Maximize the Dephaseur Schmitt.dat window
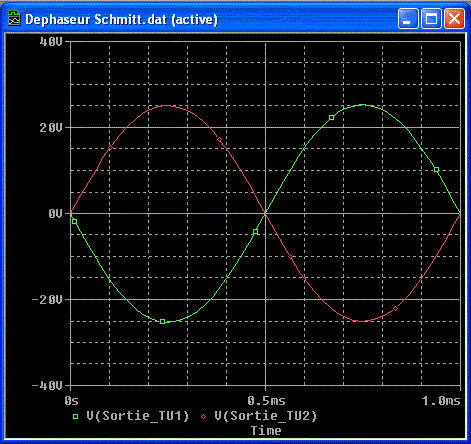Screen dimensions: 471x444 pos(431,19)
